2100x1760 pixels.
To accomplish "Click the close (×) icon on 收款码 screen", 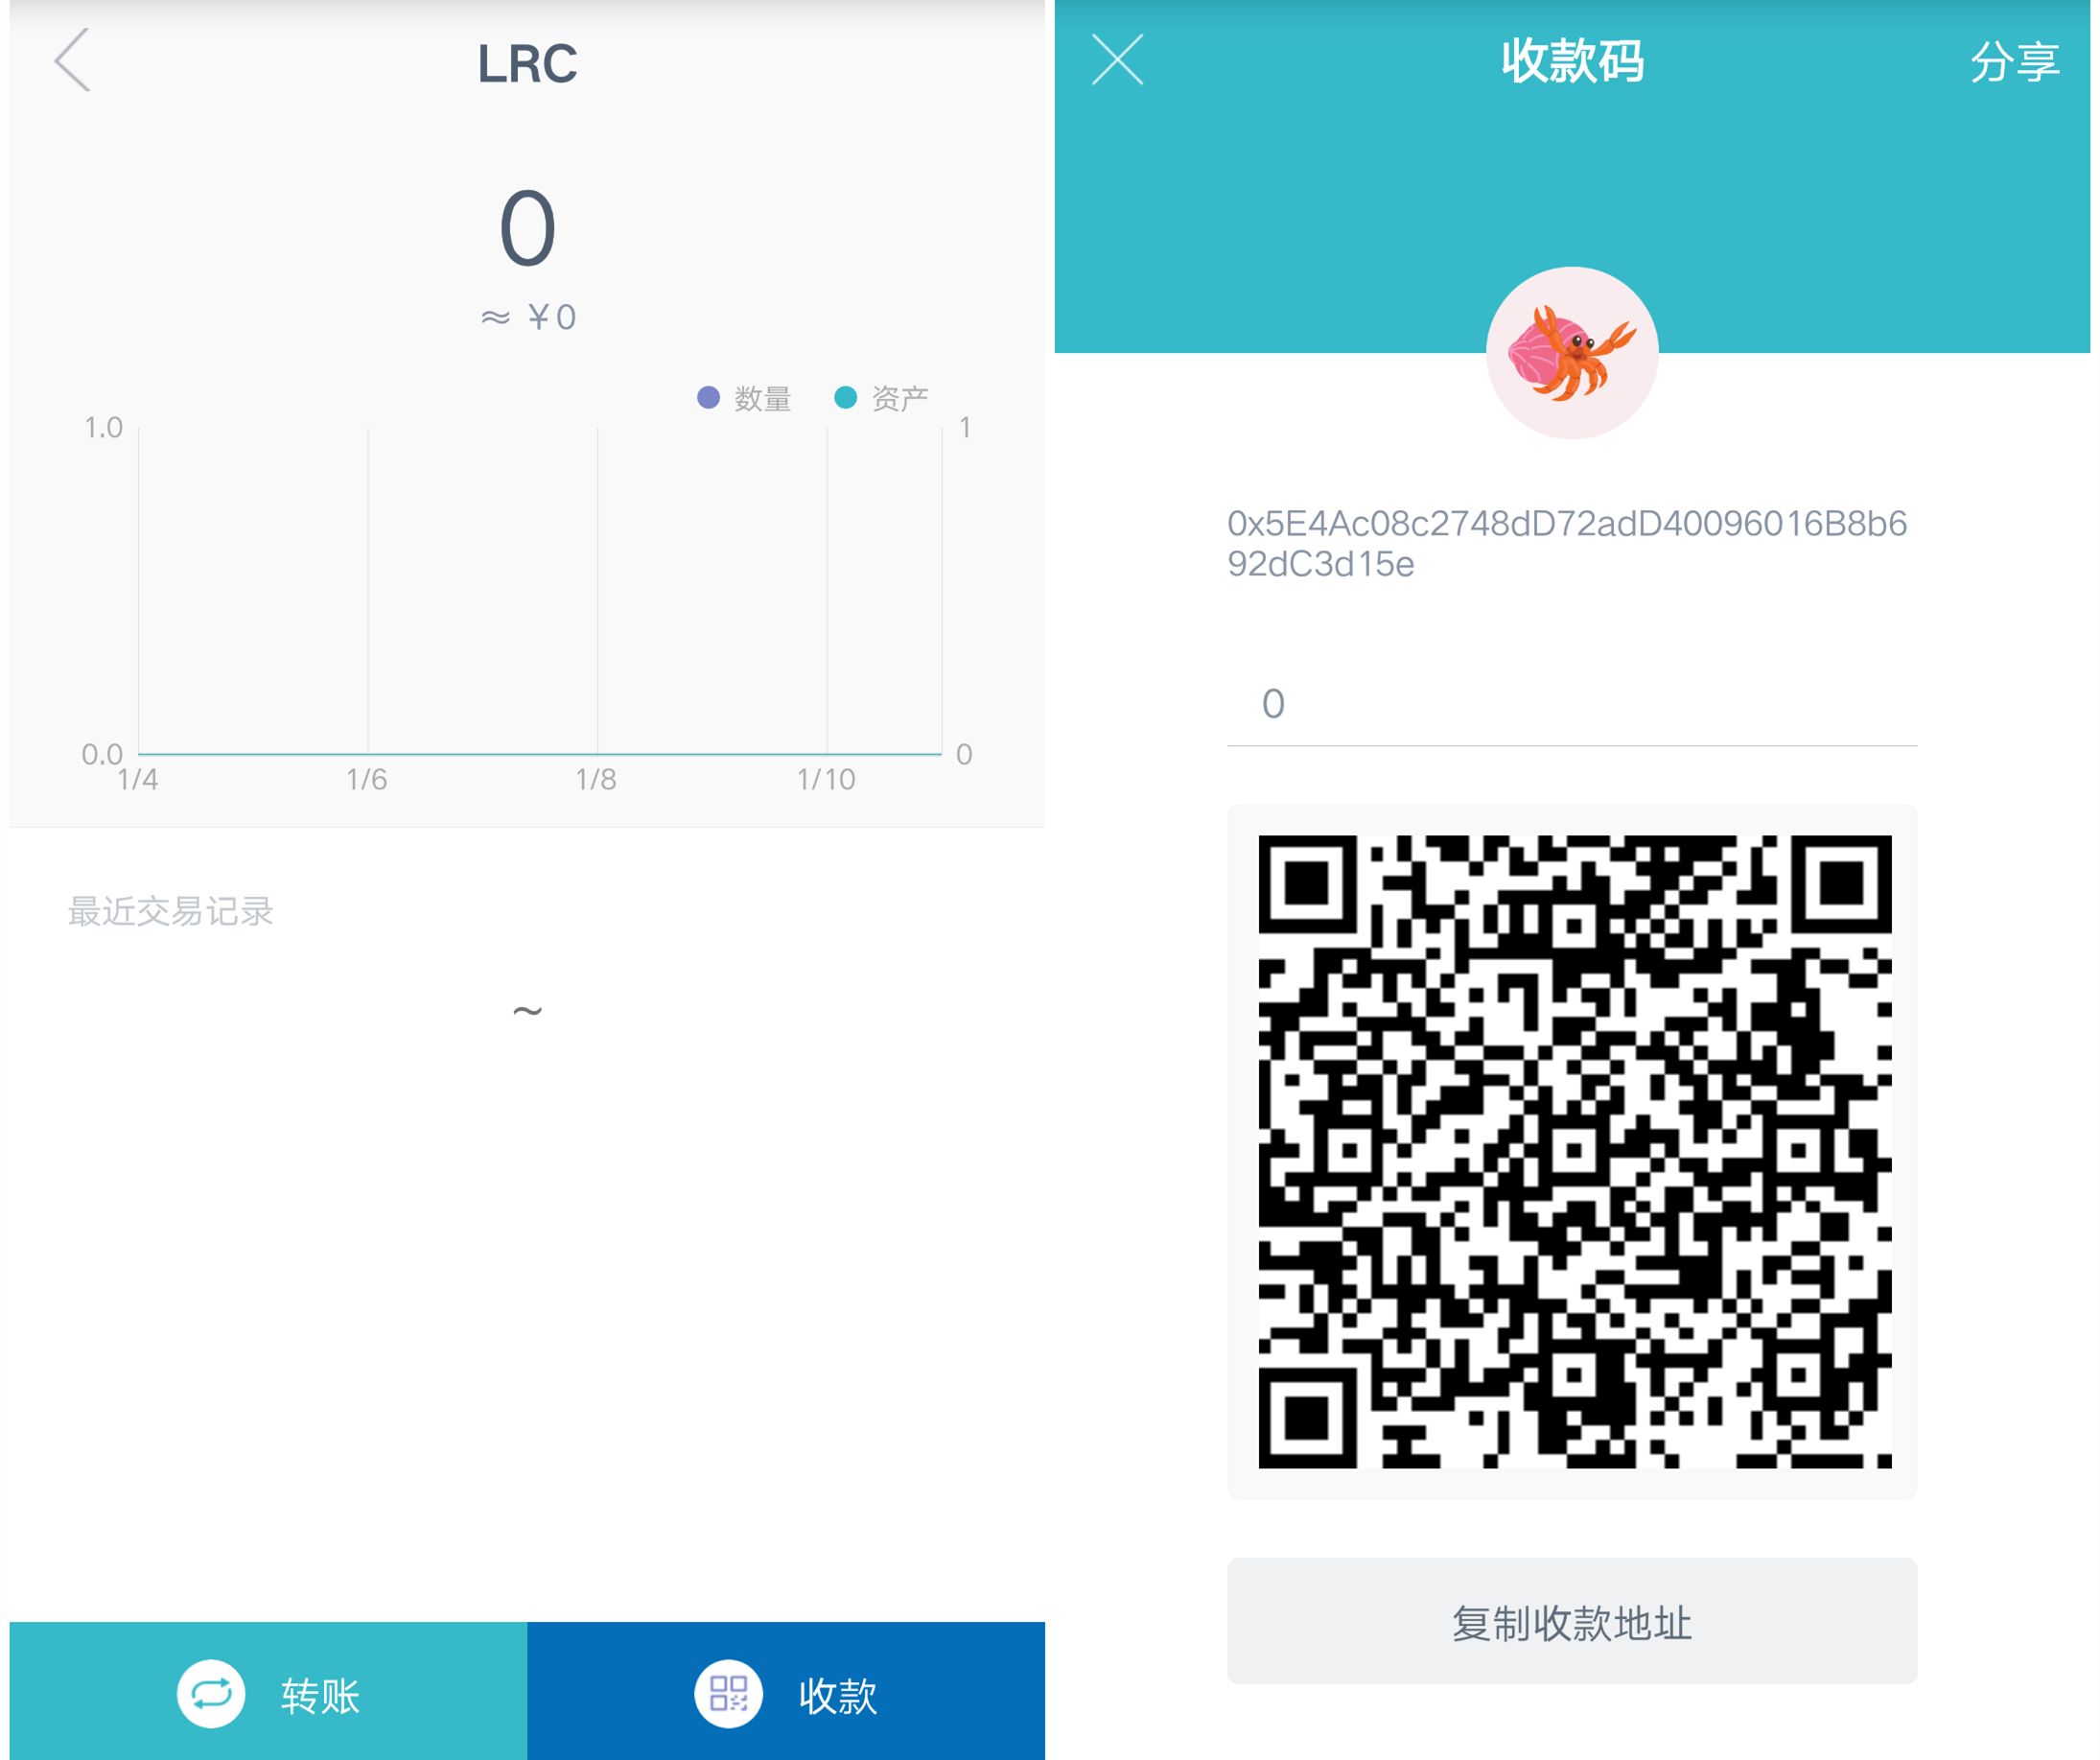I will point(1117,61).
